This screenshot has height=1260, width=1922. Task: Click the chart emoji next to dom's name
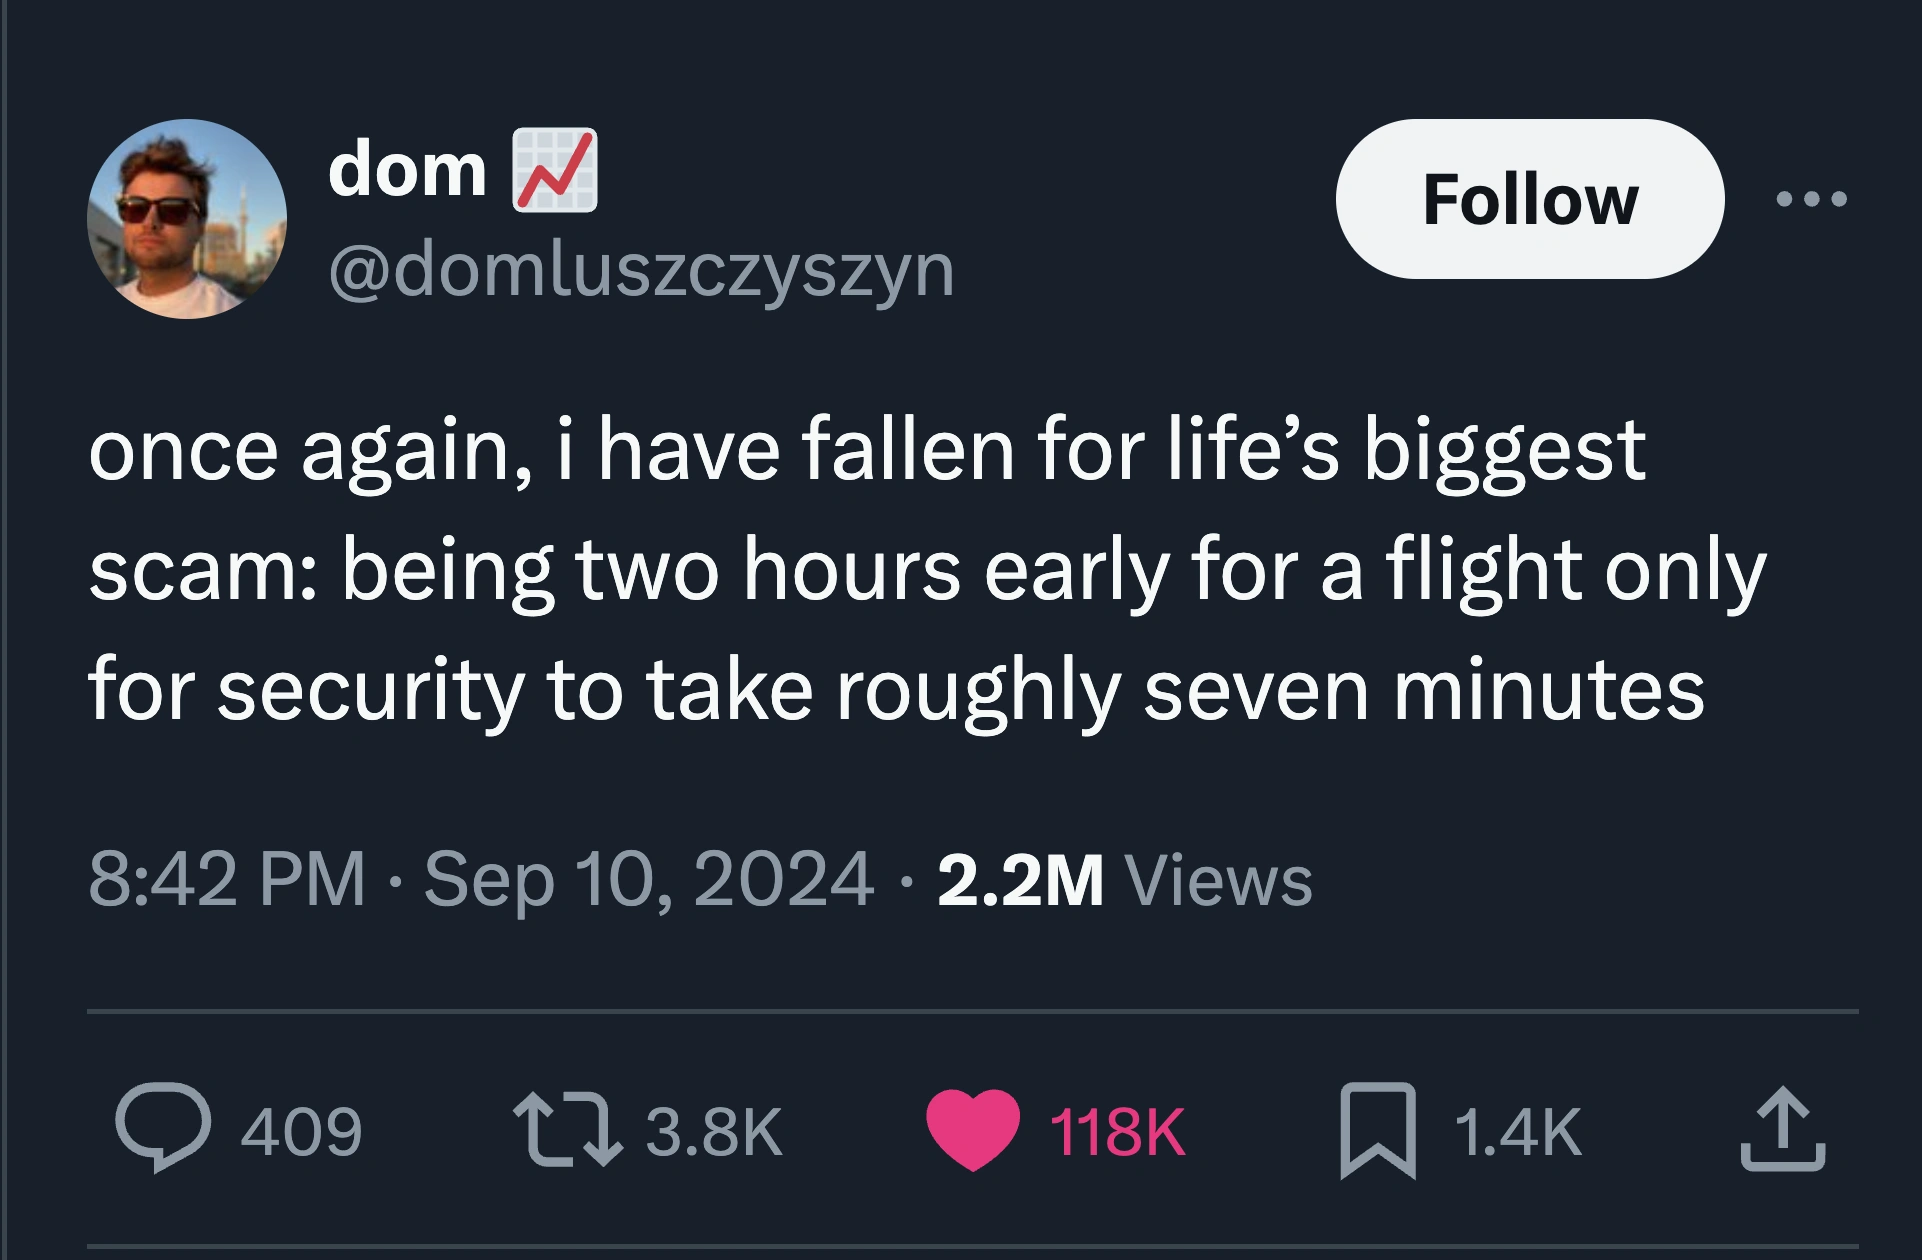[555, 172]
